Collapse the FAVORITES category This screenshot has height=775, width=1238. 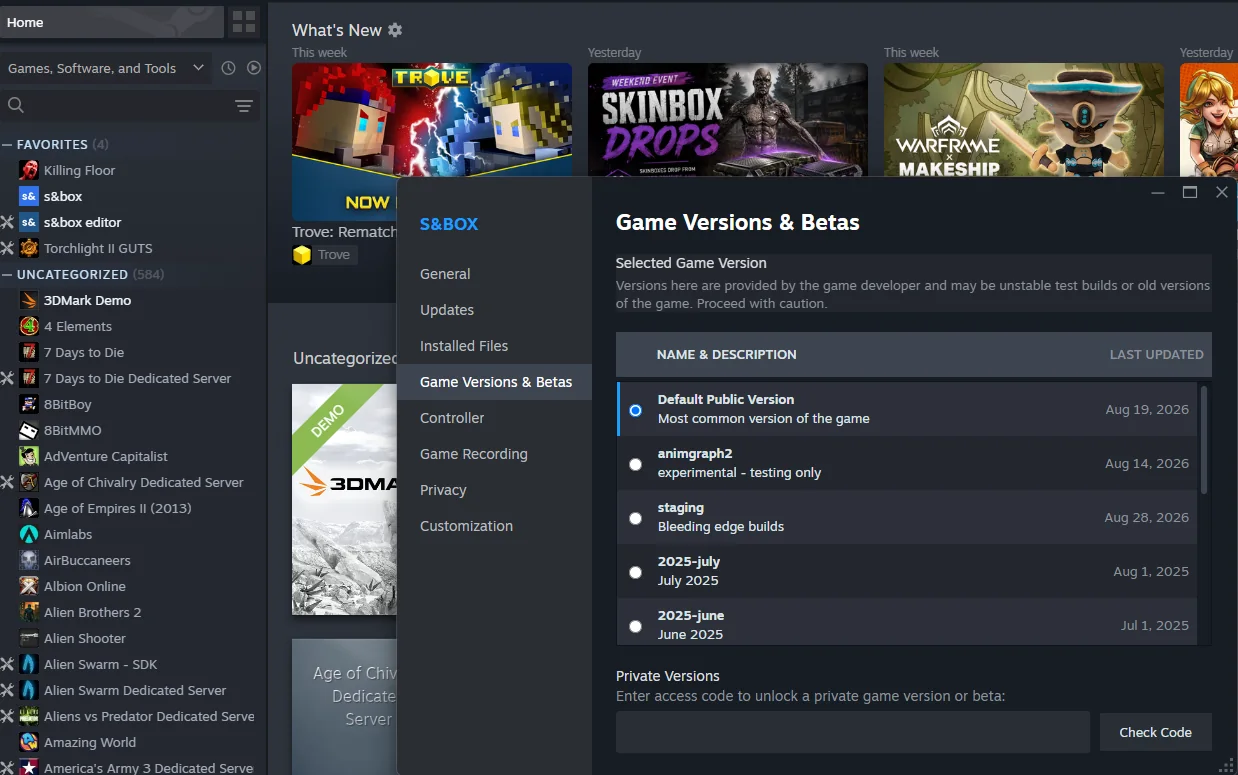tap(7, 144)
